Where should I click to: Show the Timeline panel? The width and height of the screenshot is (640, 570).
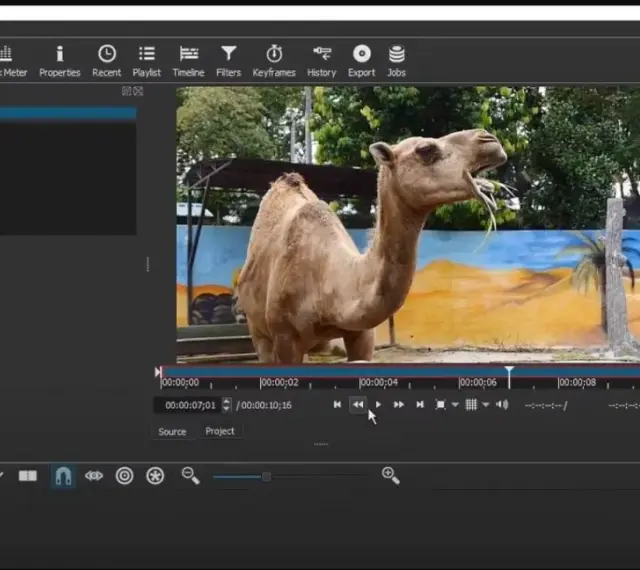[x=188, y=61]
